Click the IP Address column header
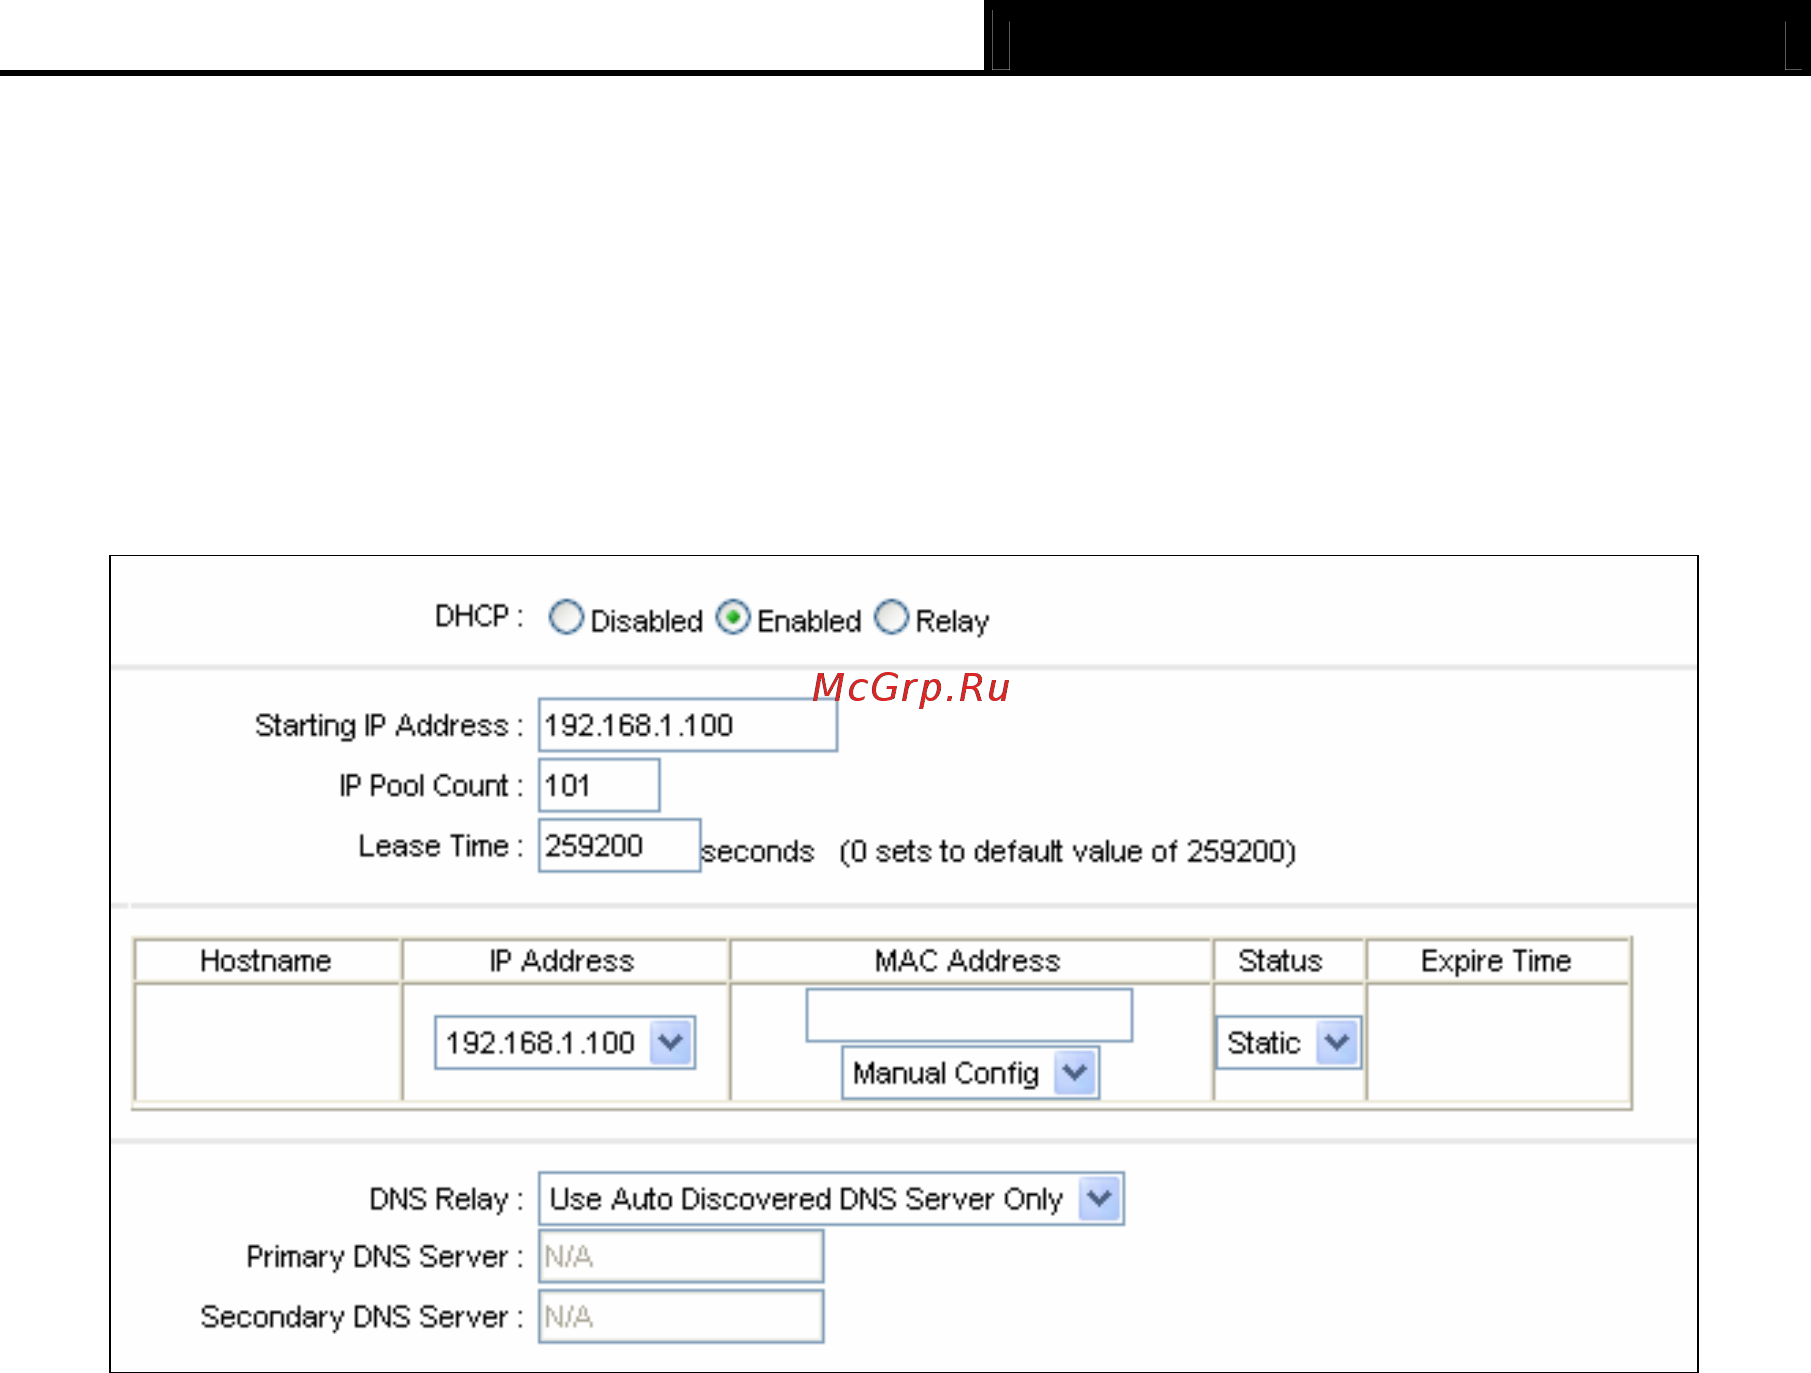The image size is (1811, 1373). click(563, 961)
